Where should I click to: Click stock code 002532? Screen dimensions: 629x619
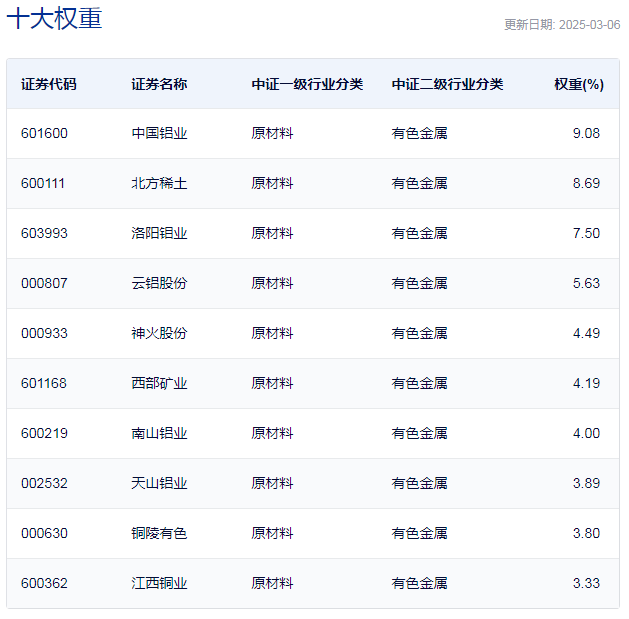[x=44, y=483]
